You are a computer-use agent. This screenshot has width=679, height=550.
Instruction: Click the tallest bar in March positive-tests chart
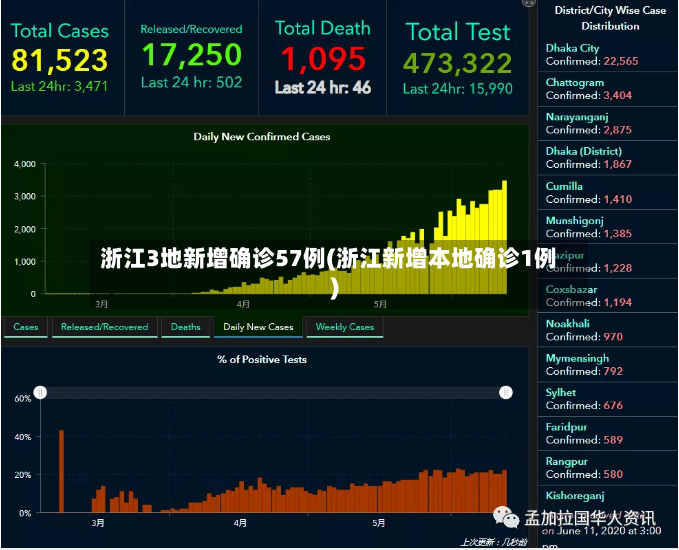tap(61, 471)
